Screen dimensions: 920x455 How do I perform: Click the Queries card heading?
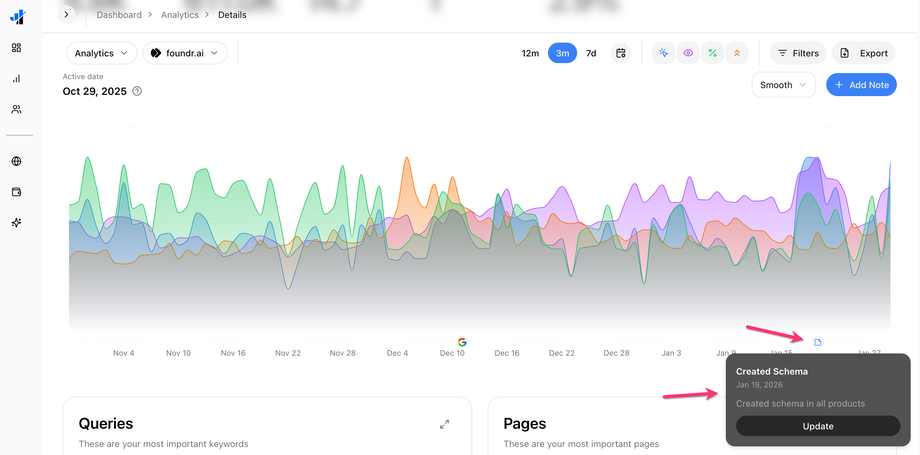(106, 423)
